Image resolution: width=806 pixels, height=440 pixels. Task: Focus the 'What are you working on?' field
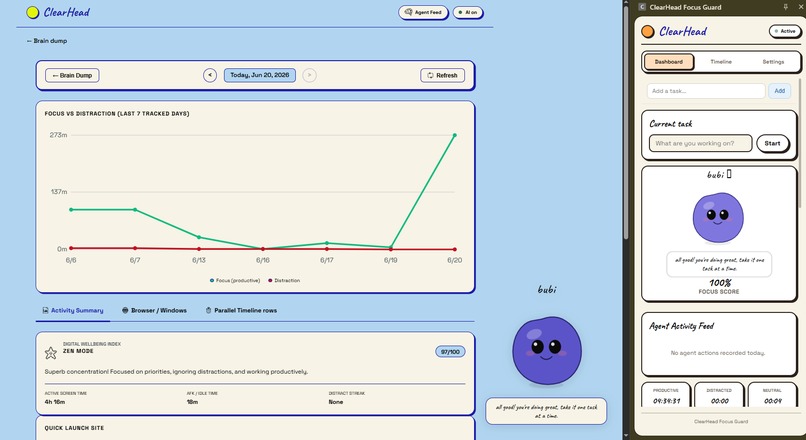coord(700,143)
